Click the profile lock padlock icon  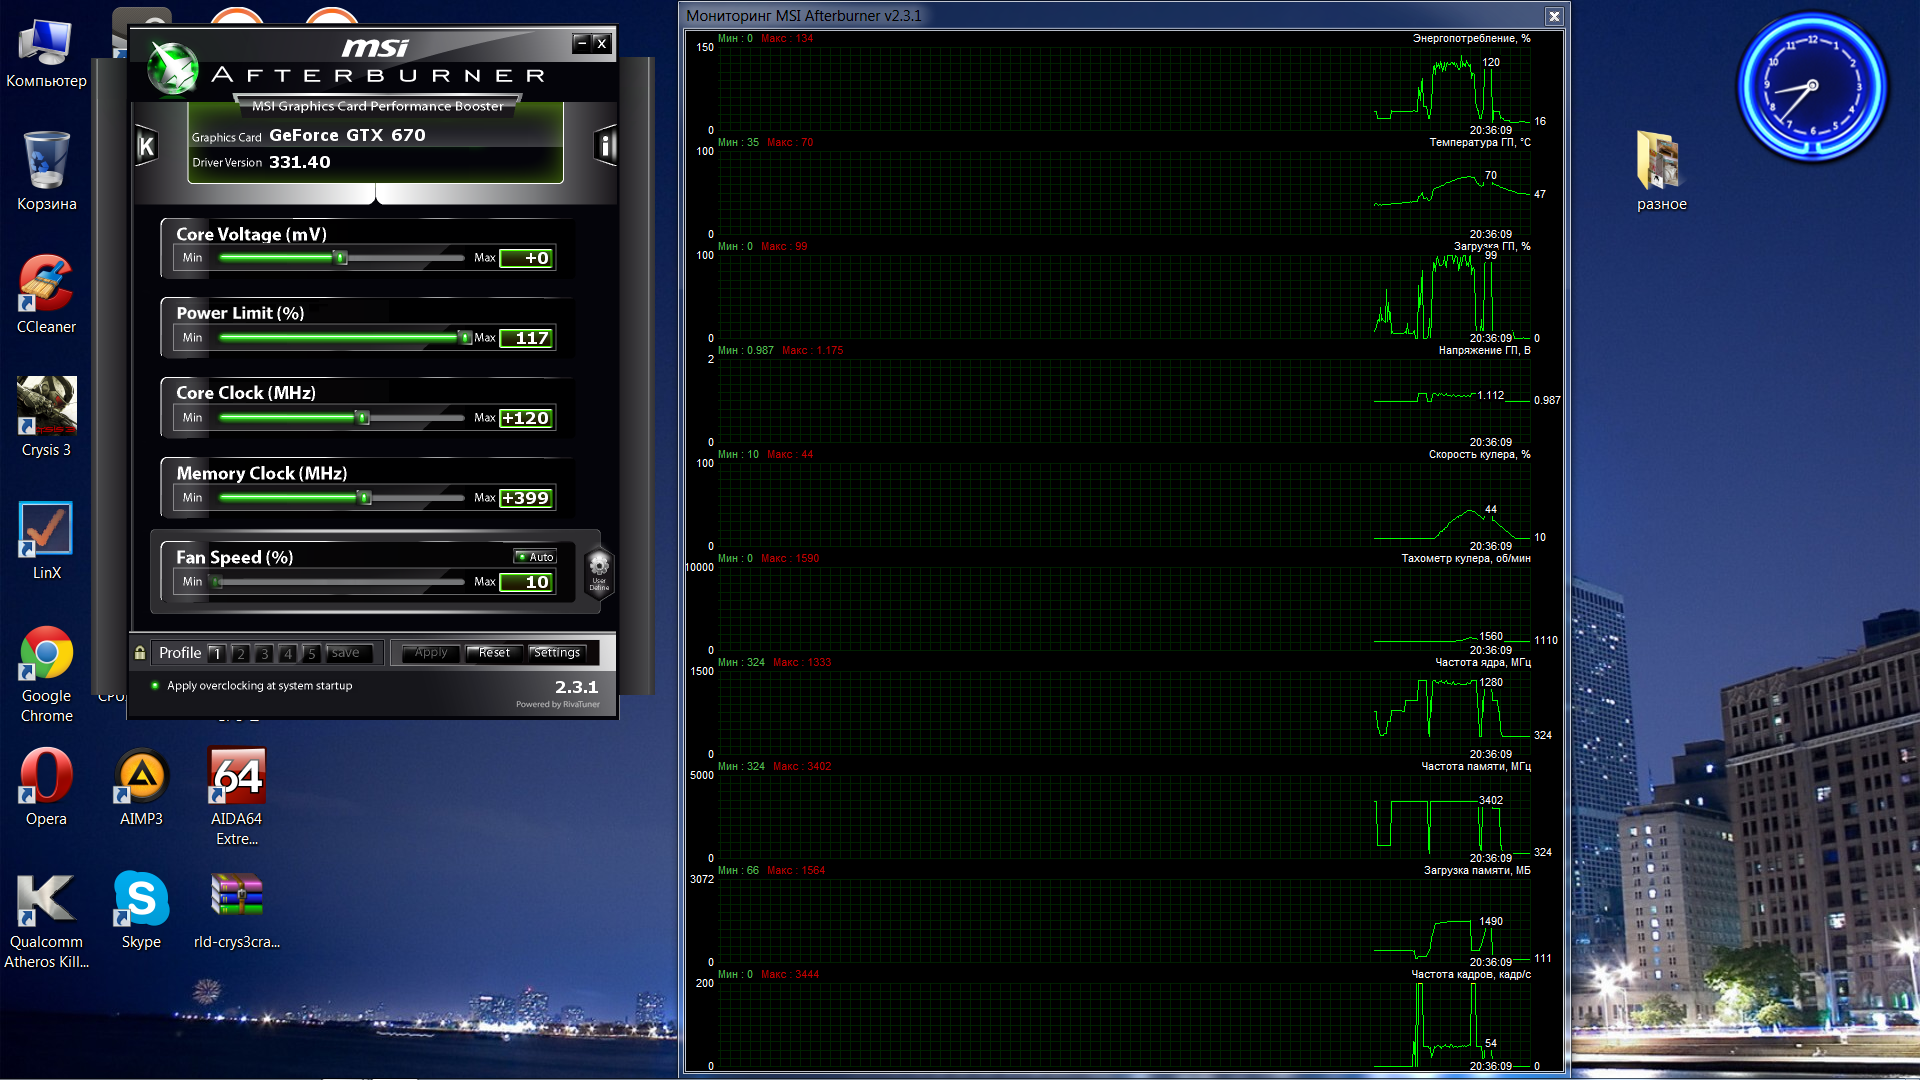pyautogui.click(x=140, y=653)
